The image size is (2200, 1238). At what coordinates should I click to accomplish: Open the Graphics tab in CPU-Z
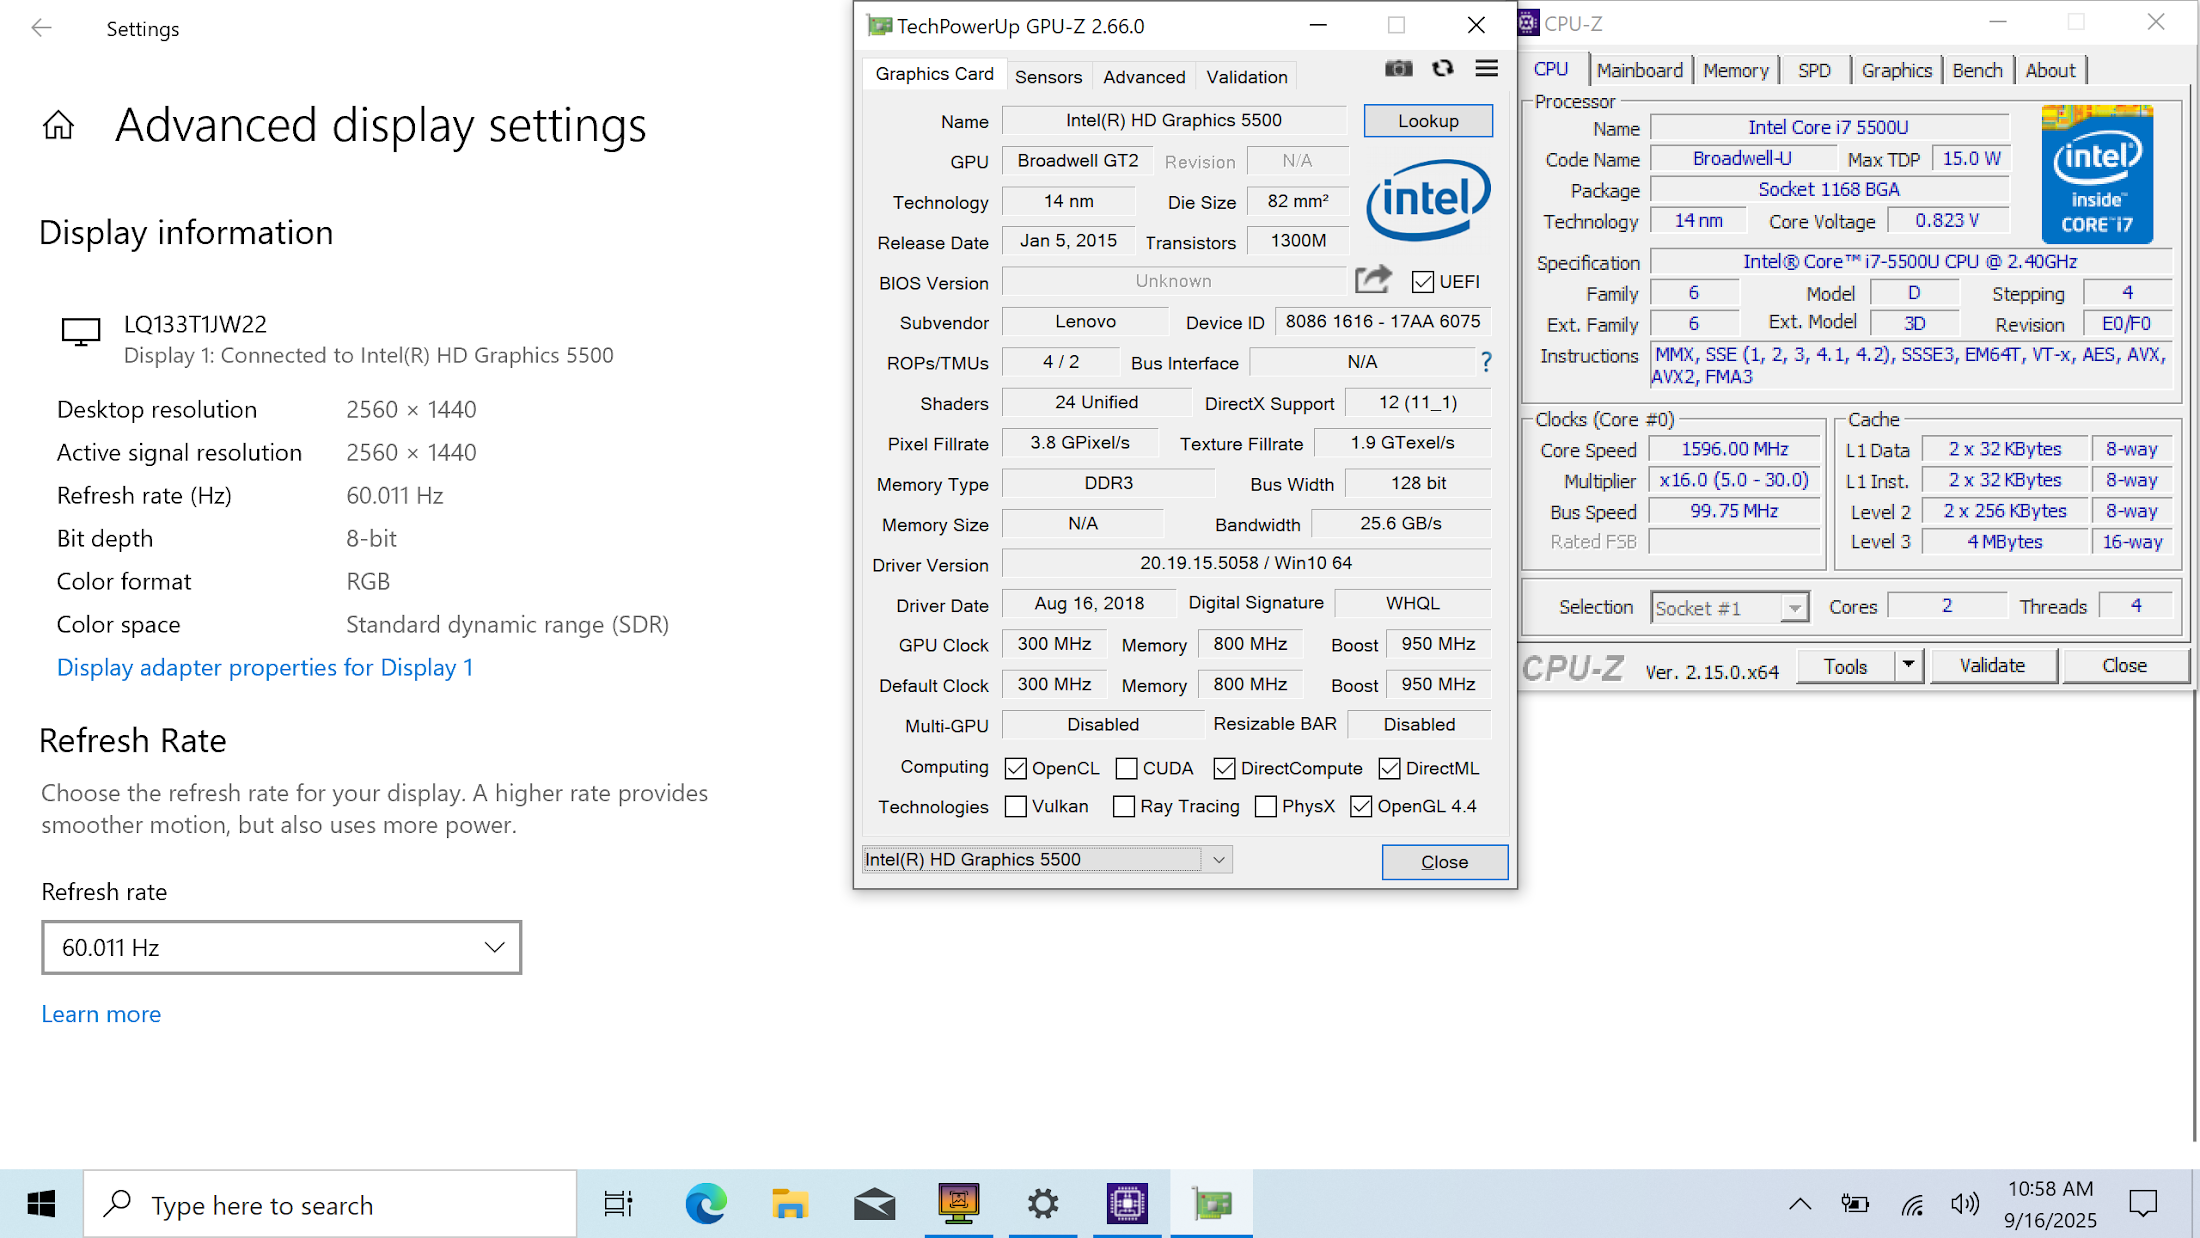click(1896, 70)
